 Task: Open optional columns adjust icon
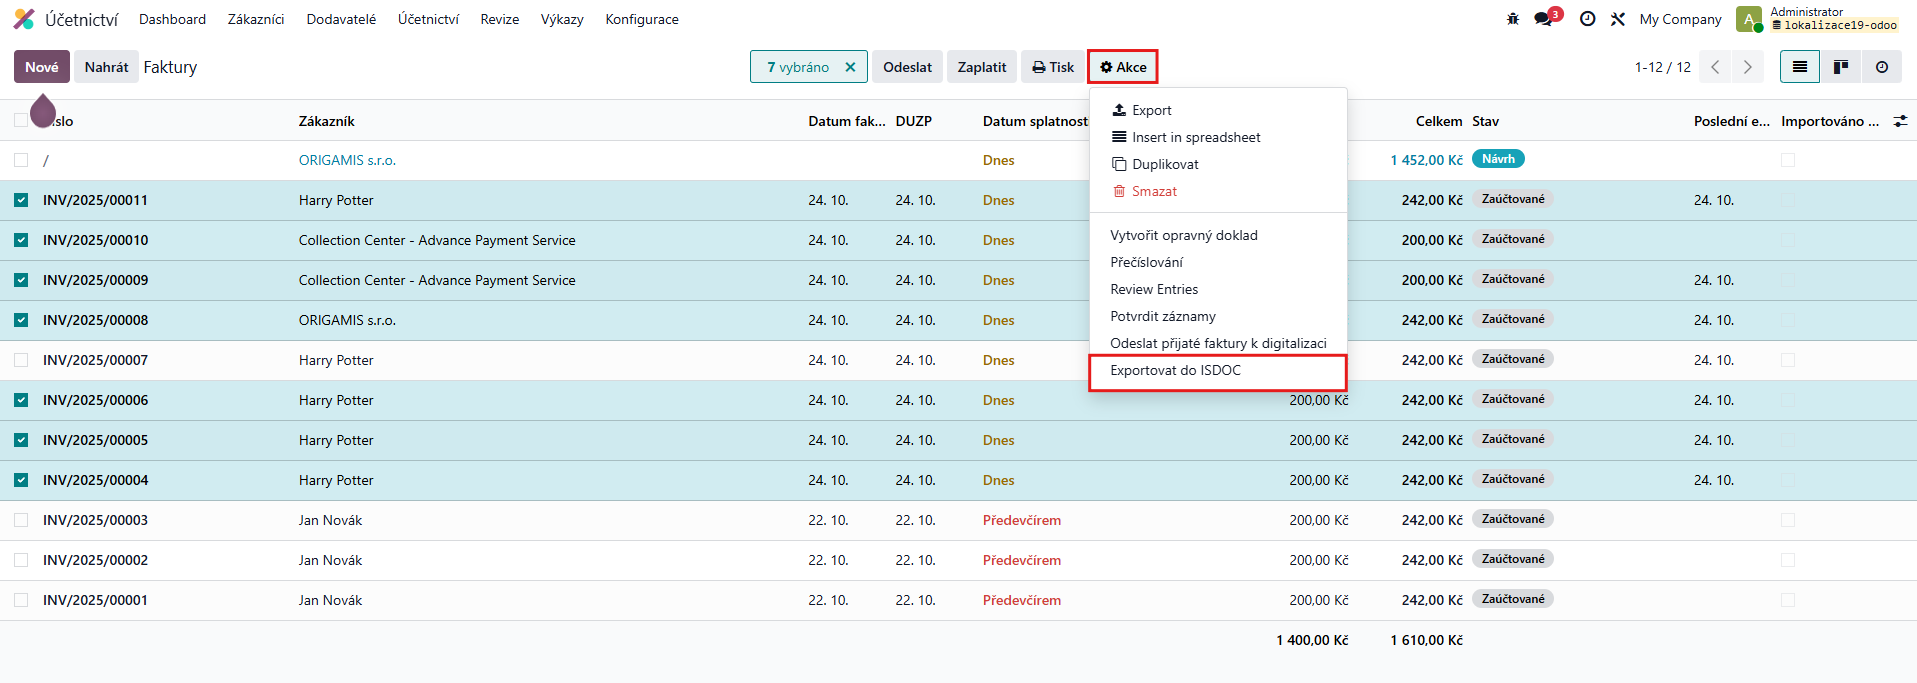pyautogui.click(x=1900, y=121)
